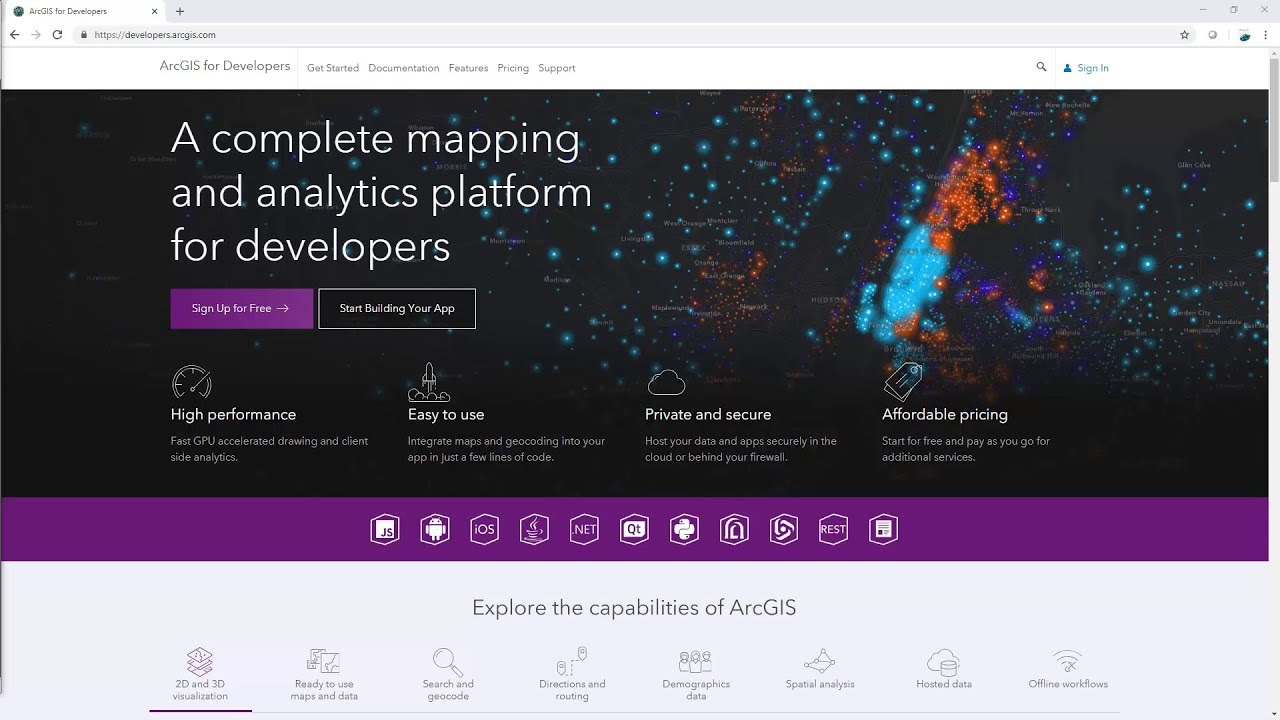Click the High performance heading
This screenshot has height=720, width=1280.
pyautogui.click(x=233, y=414)
